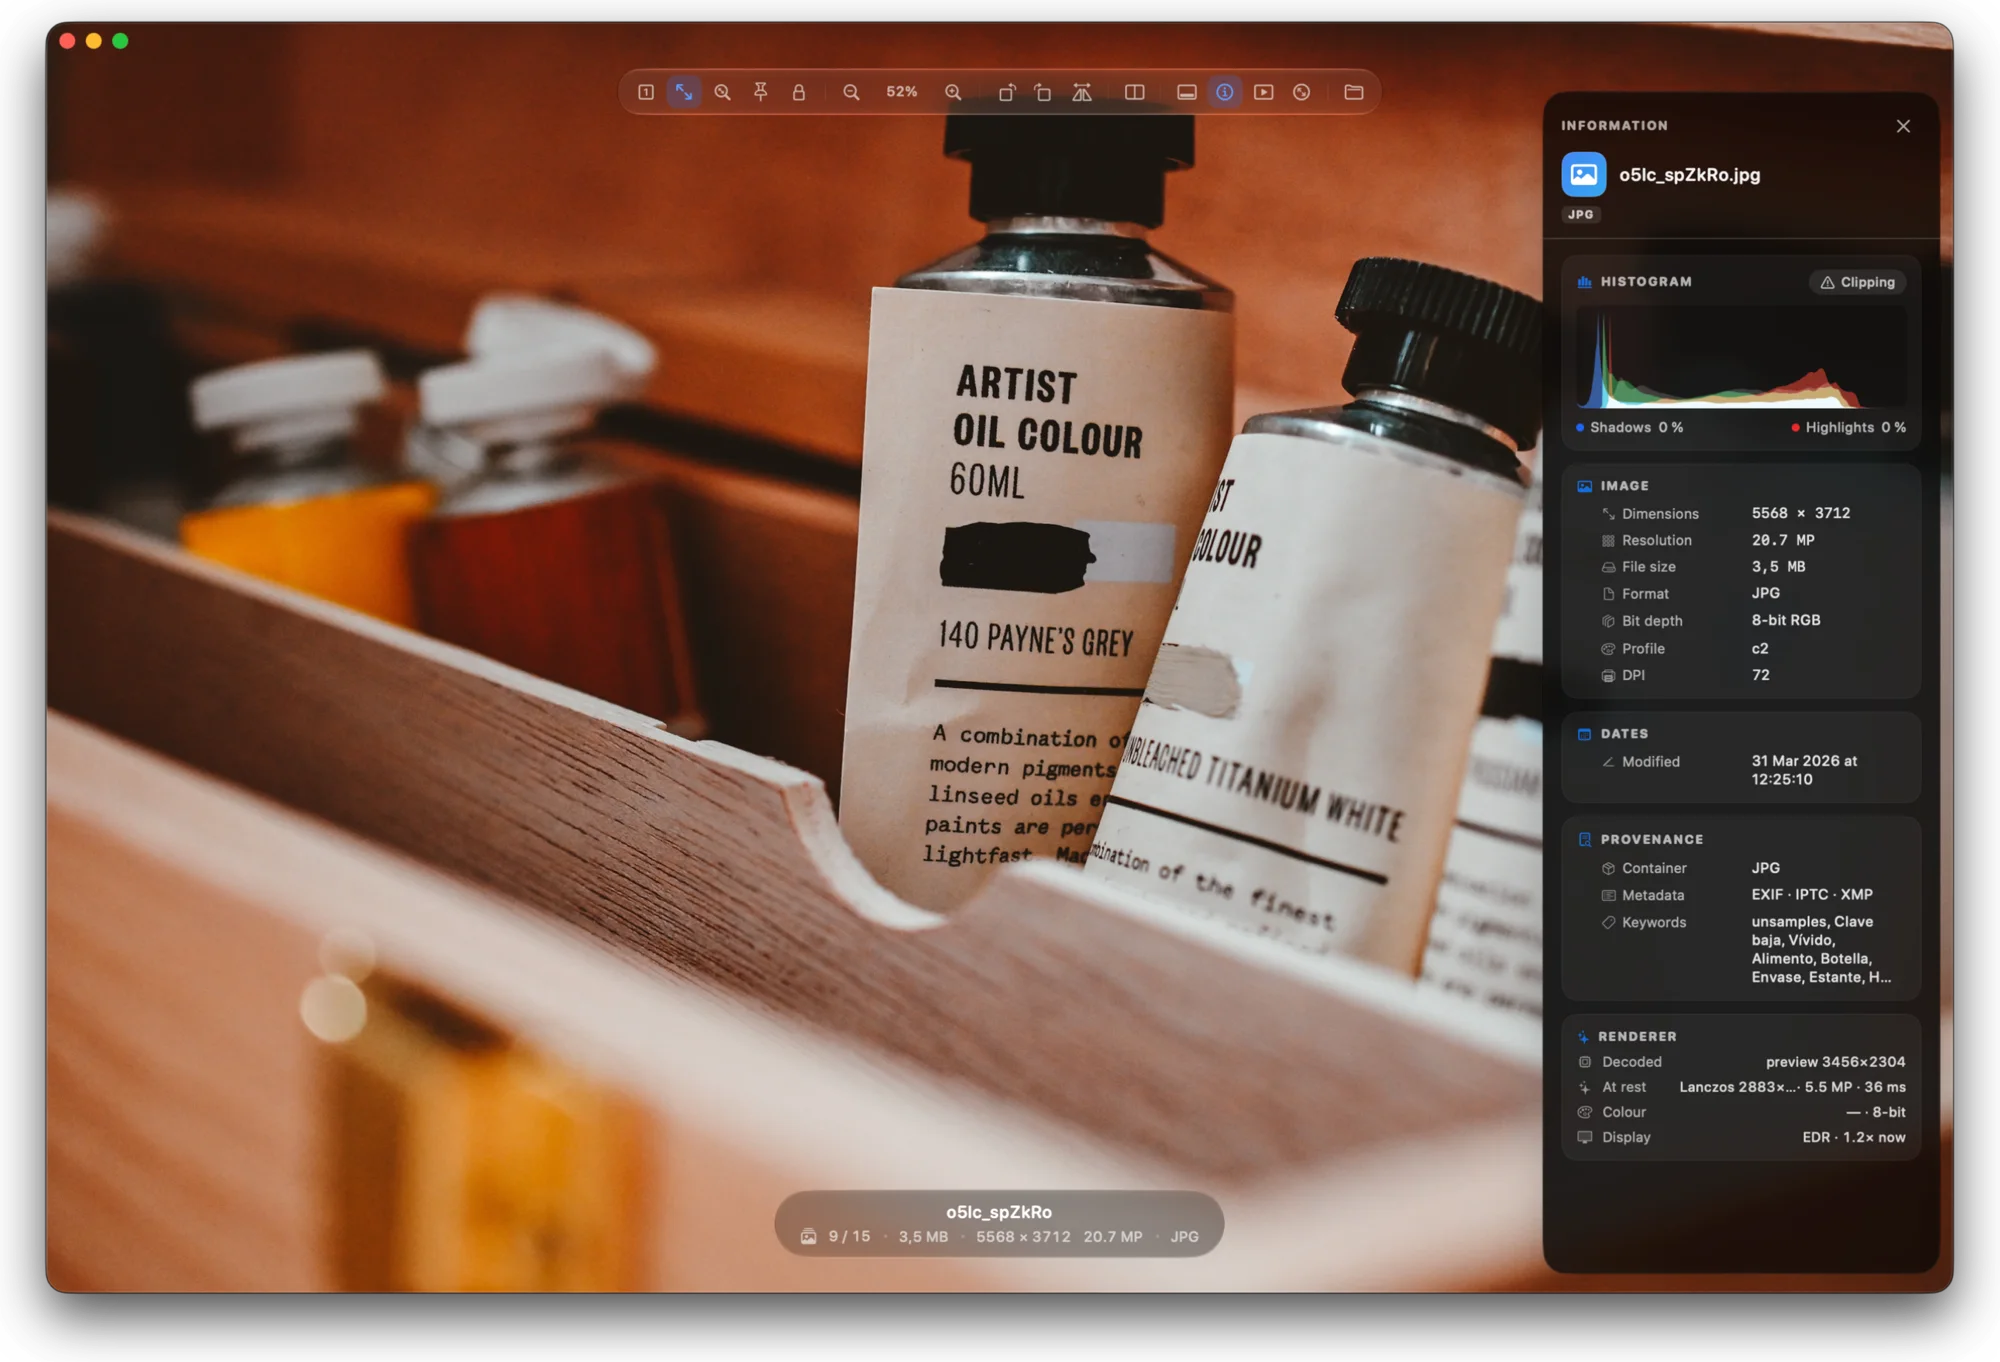
Task: Select the o5lc_spZkRo.jpg file name in panel
Action: point(1690,175)
